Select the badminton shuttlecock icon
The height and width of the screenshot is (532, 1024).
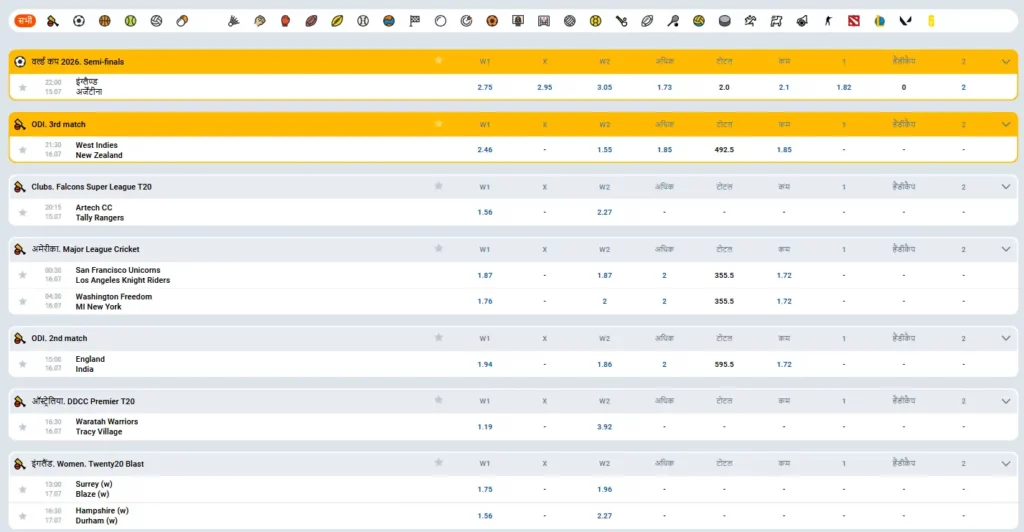(x=234, y=21)
